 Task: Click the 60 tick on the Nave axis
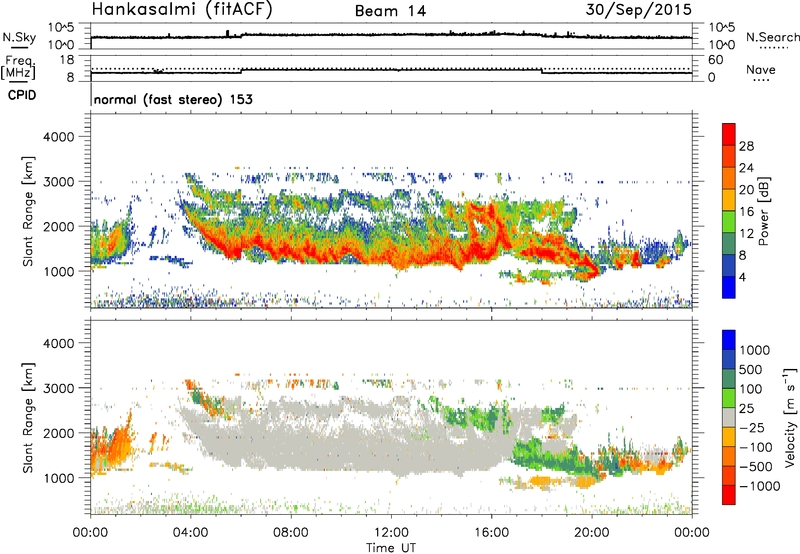click(715, 60)
